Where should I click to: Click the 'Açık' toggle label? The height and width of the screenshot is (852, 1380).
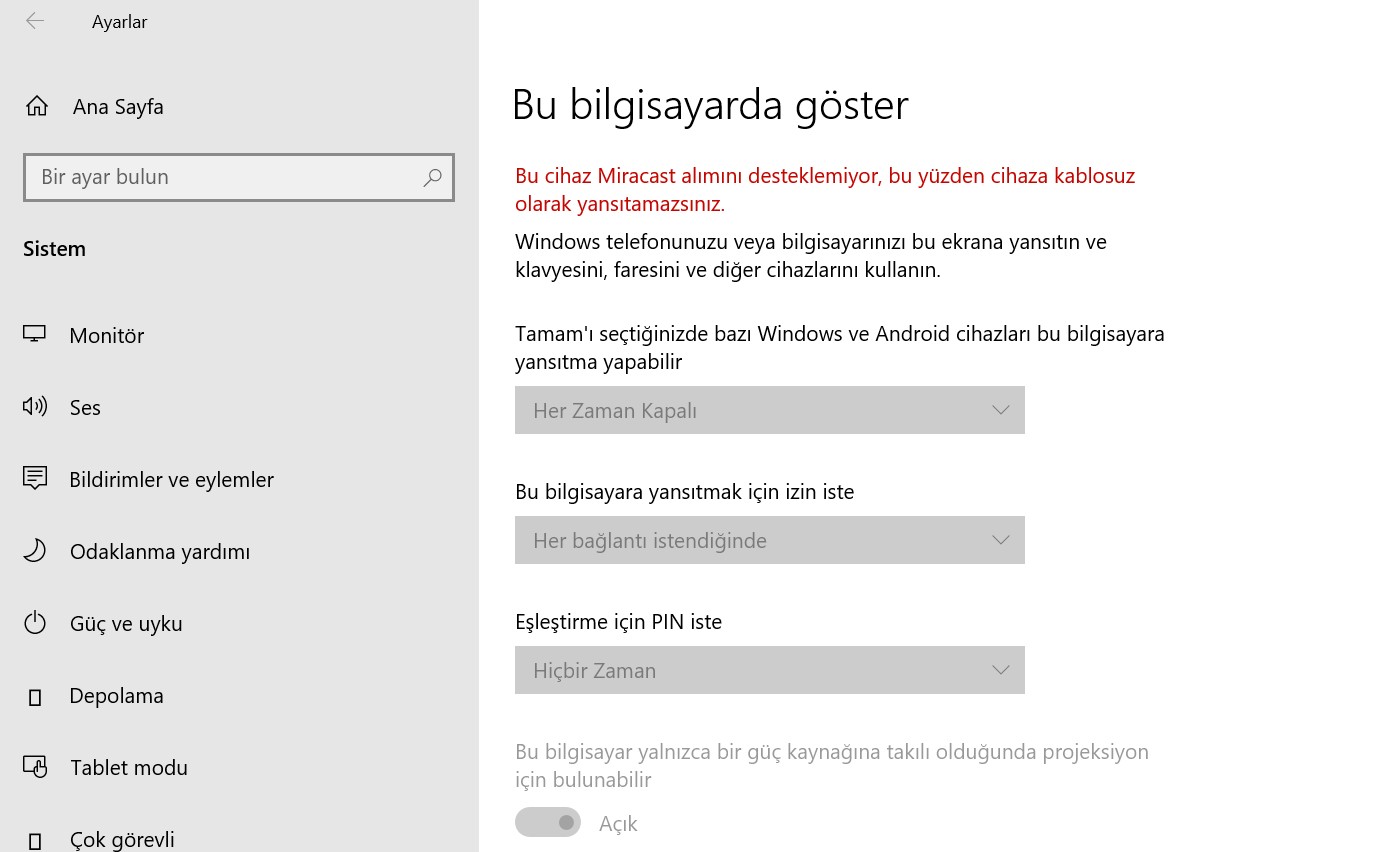[x=618, y=824]
